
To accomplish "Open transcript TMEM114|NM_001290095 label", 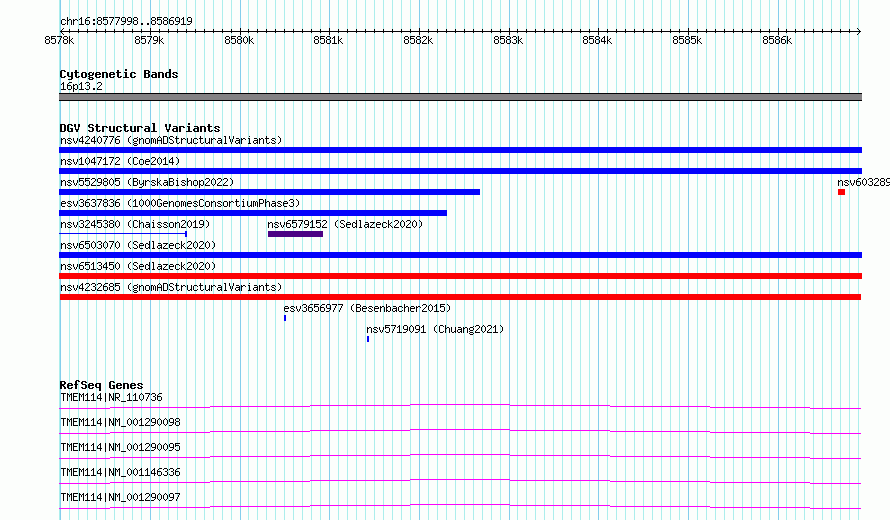I will tap(120, 447).
